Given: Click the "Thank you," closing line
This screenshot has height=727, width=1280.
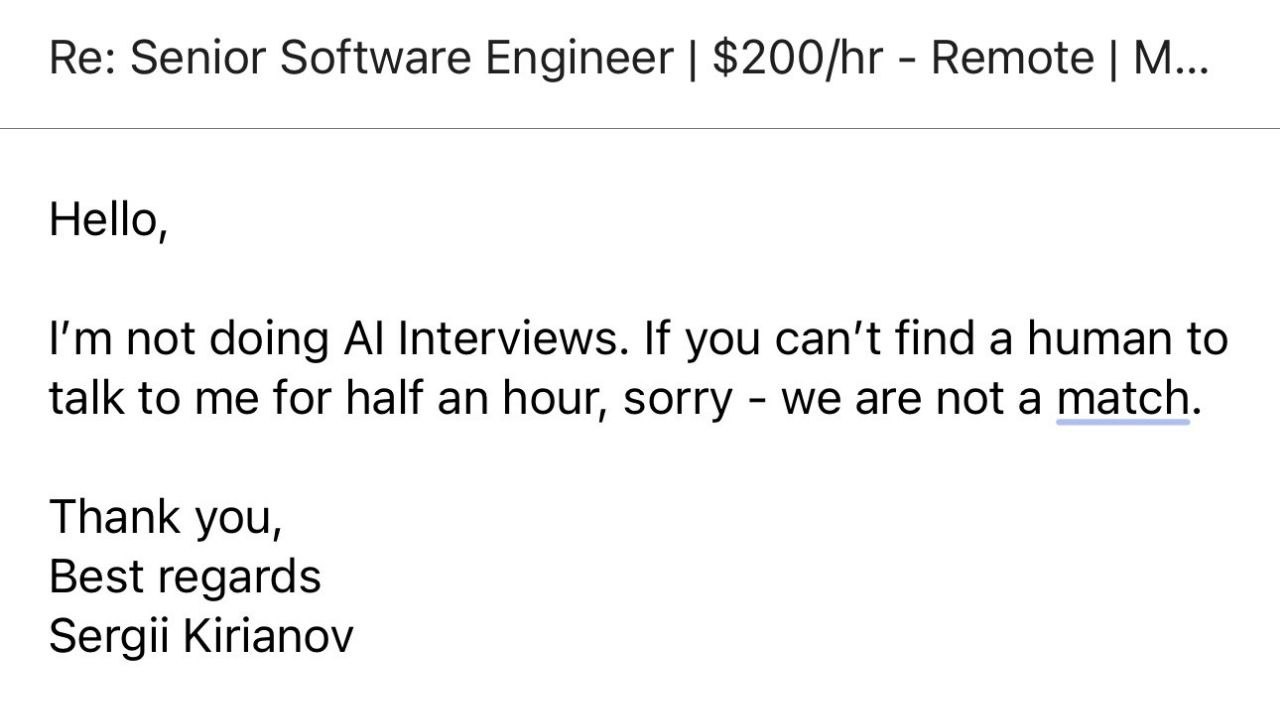Looking at the screenshot, I should 165,517.
